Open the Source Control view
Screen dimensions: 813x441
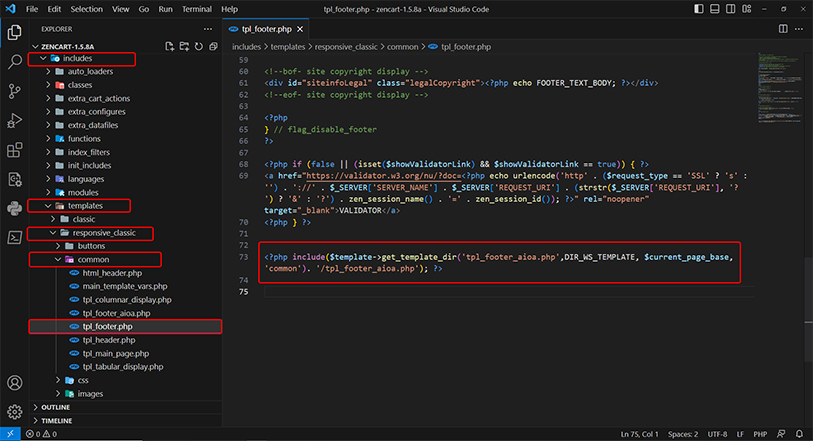tap(15, 92)
